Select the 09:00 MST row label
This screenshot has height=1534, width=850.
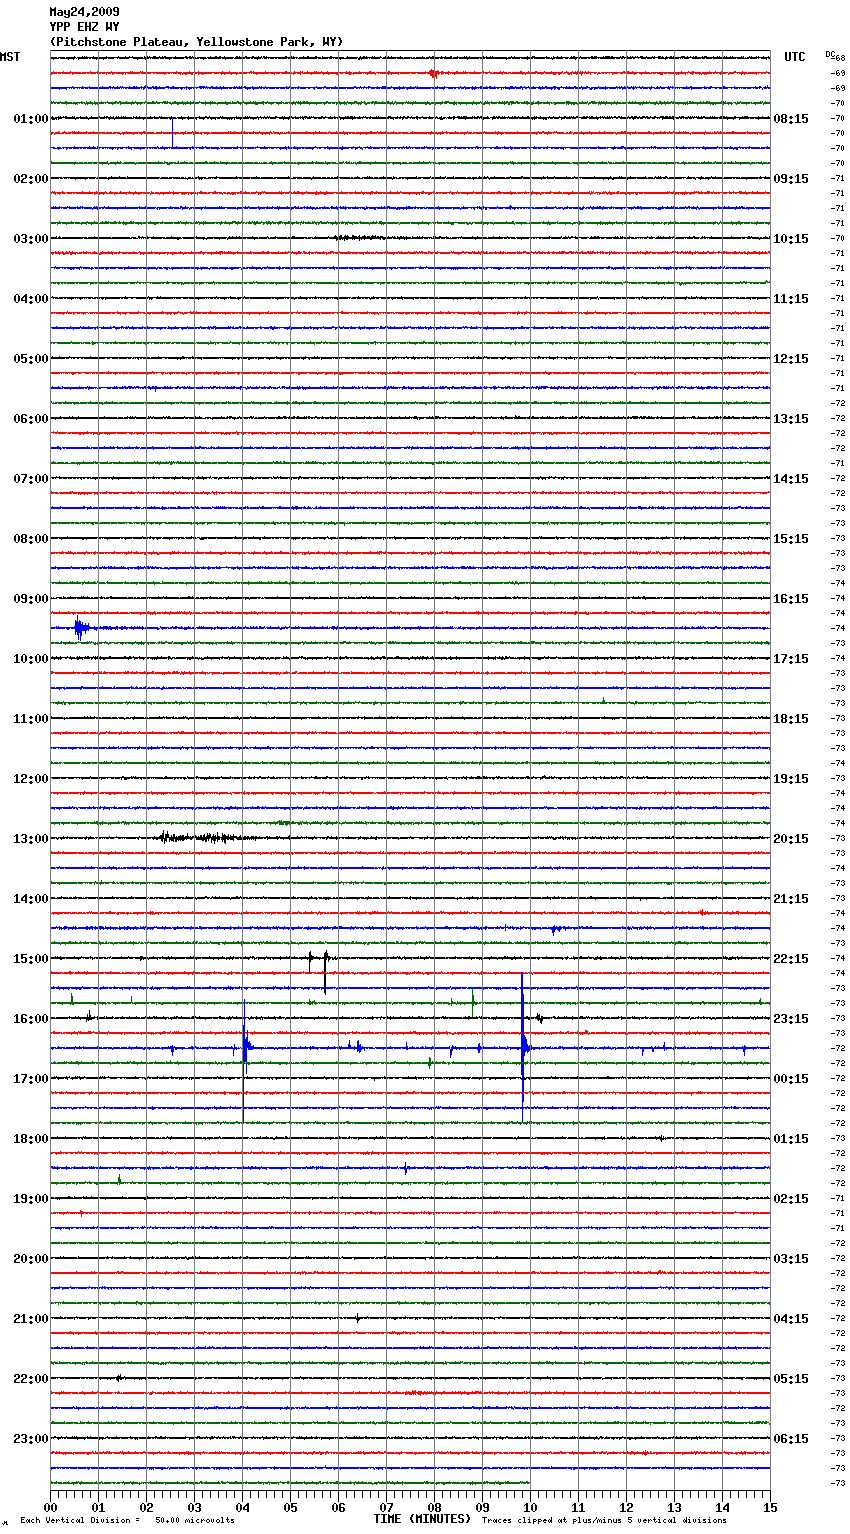(x=31, y=599)
